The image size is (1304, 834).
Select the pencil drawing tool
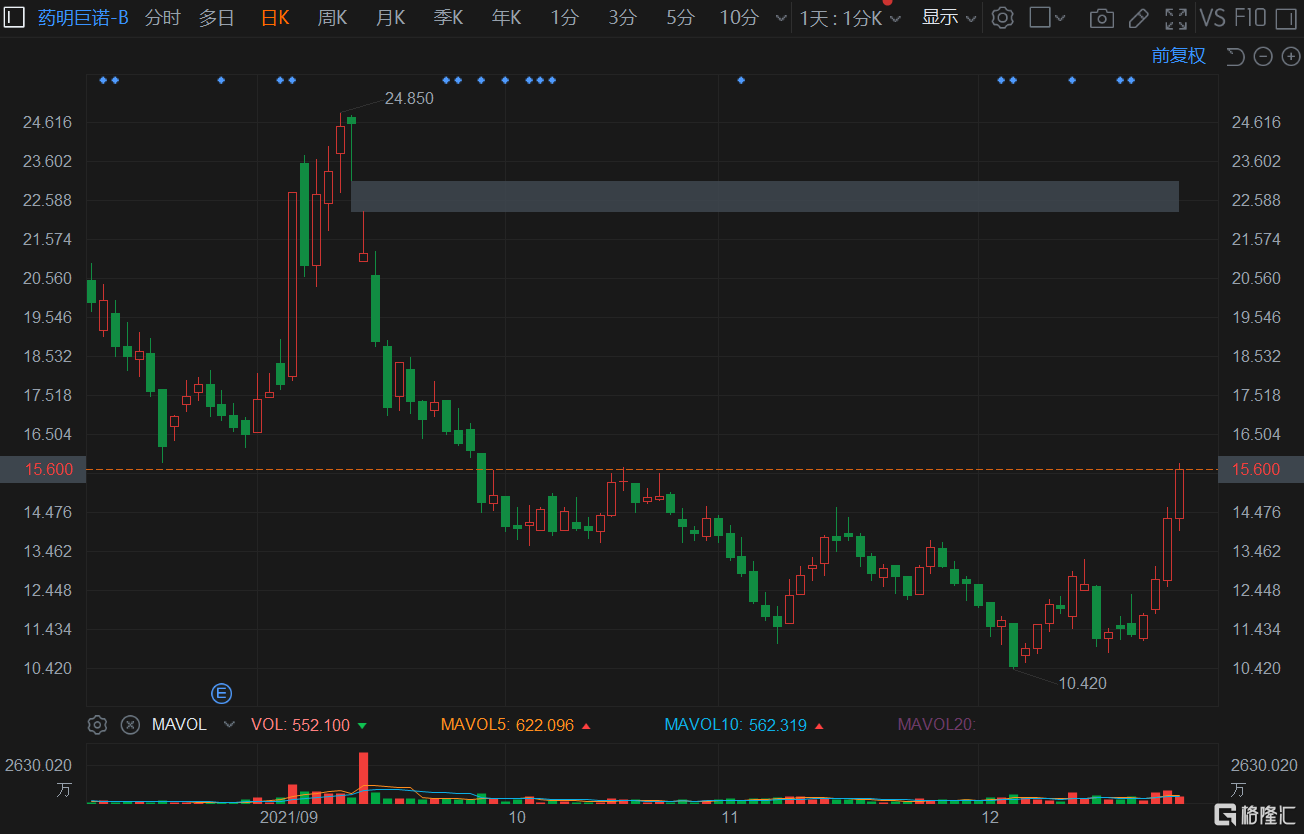1138,18
